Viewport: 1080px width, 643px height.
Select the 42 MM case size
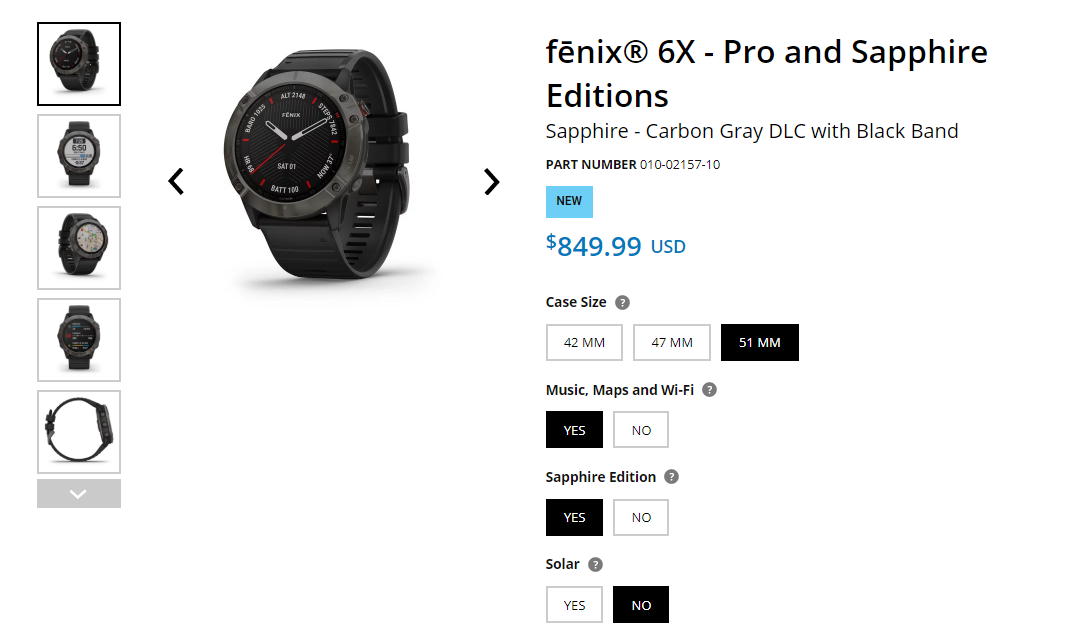(x=584, y=342)
